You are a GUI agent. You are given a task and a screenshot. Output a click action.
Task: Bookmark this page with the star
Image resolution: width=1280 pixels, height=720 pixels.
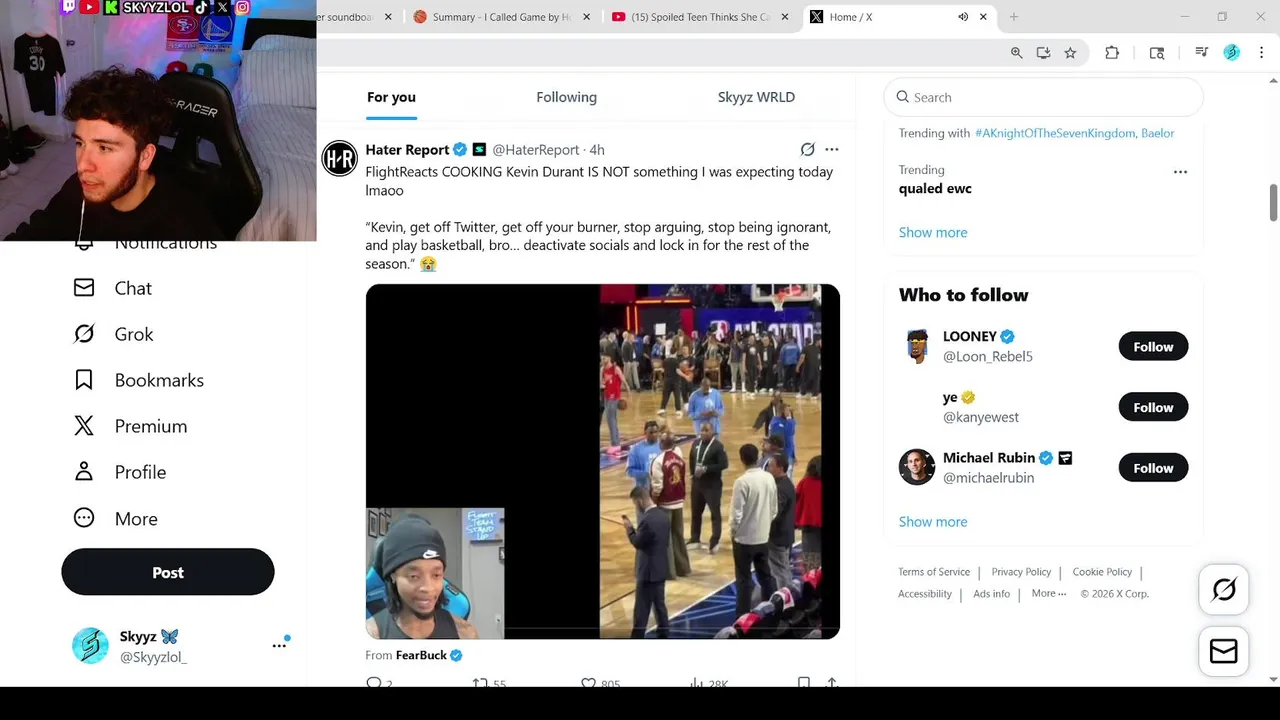[1071, 53]
